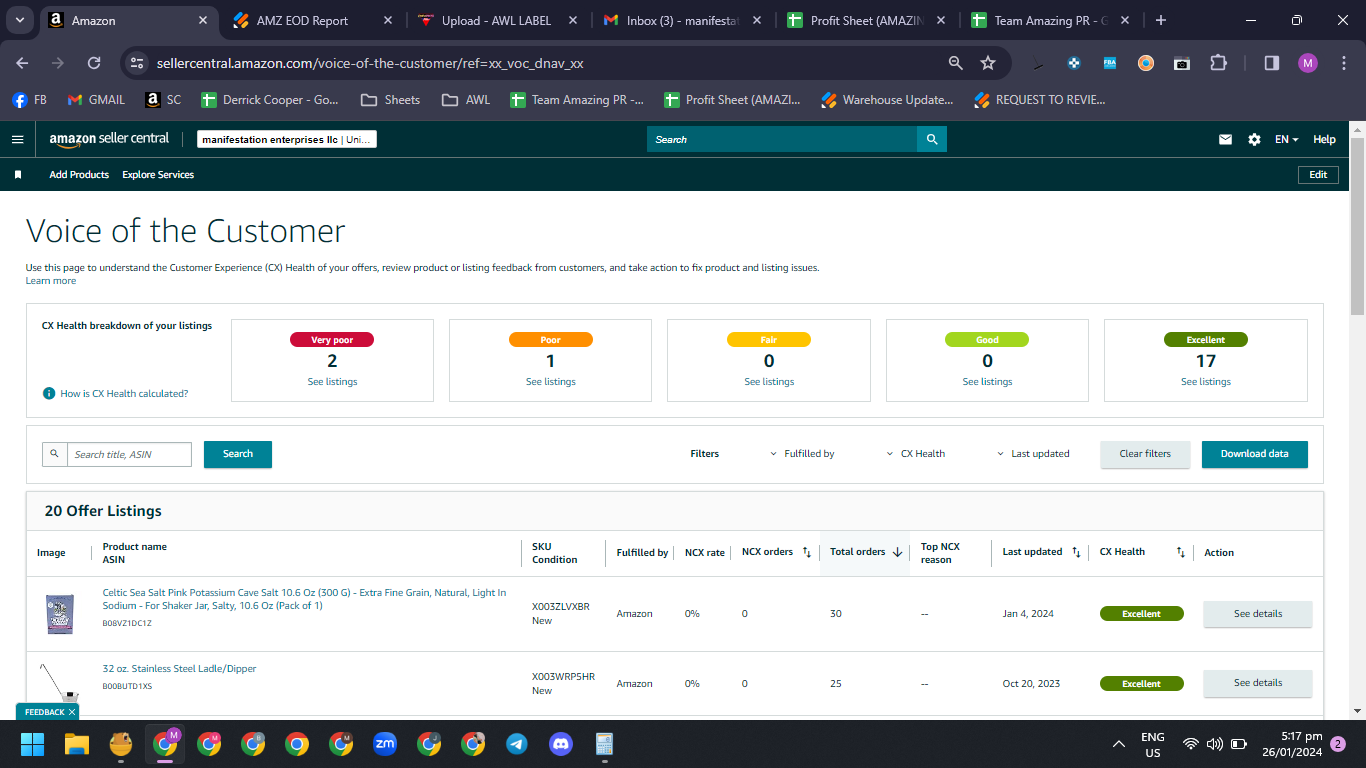The height and width of the screenshot is (768, 1366).
Task: Open the FBA extension icon
Action: (x=1110, y=63)
